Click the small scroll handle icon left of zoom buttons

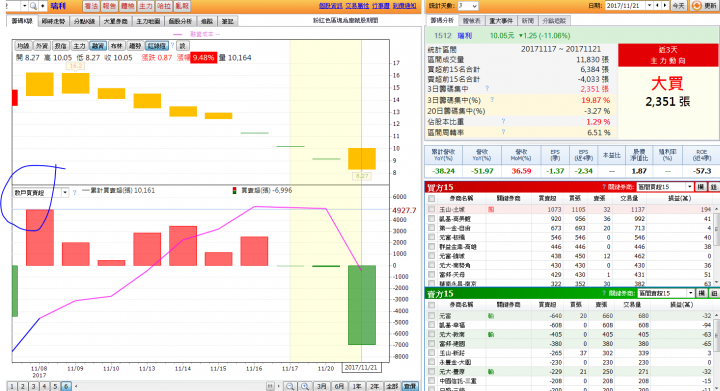270,386
